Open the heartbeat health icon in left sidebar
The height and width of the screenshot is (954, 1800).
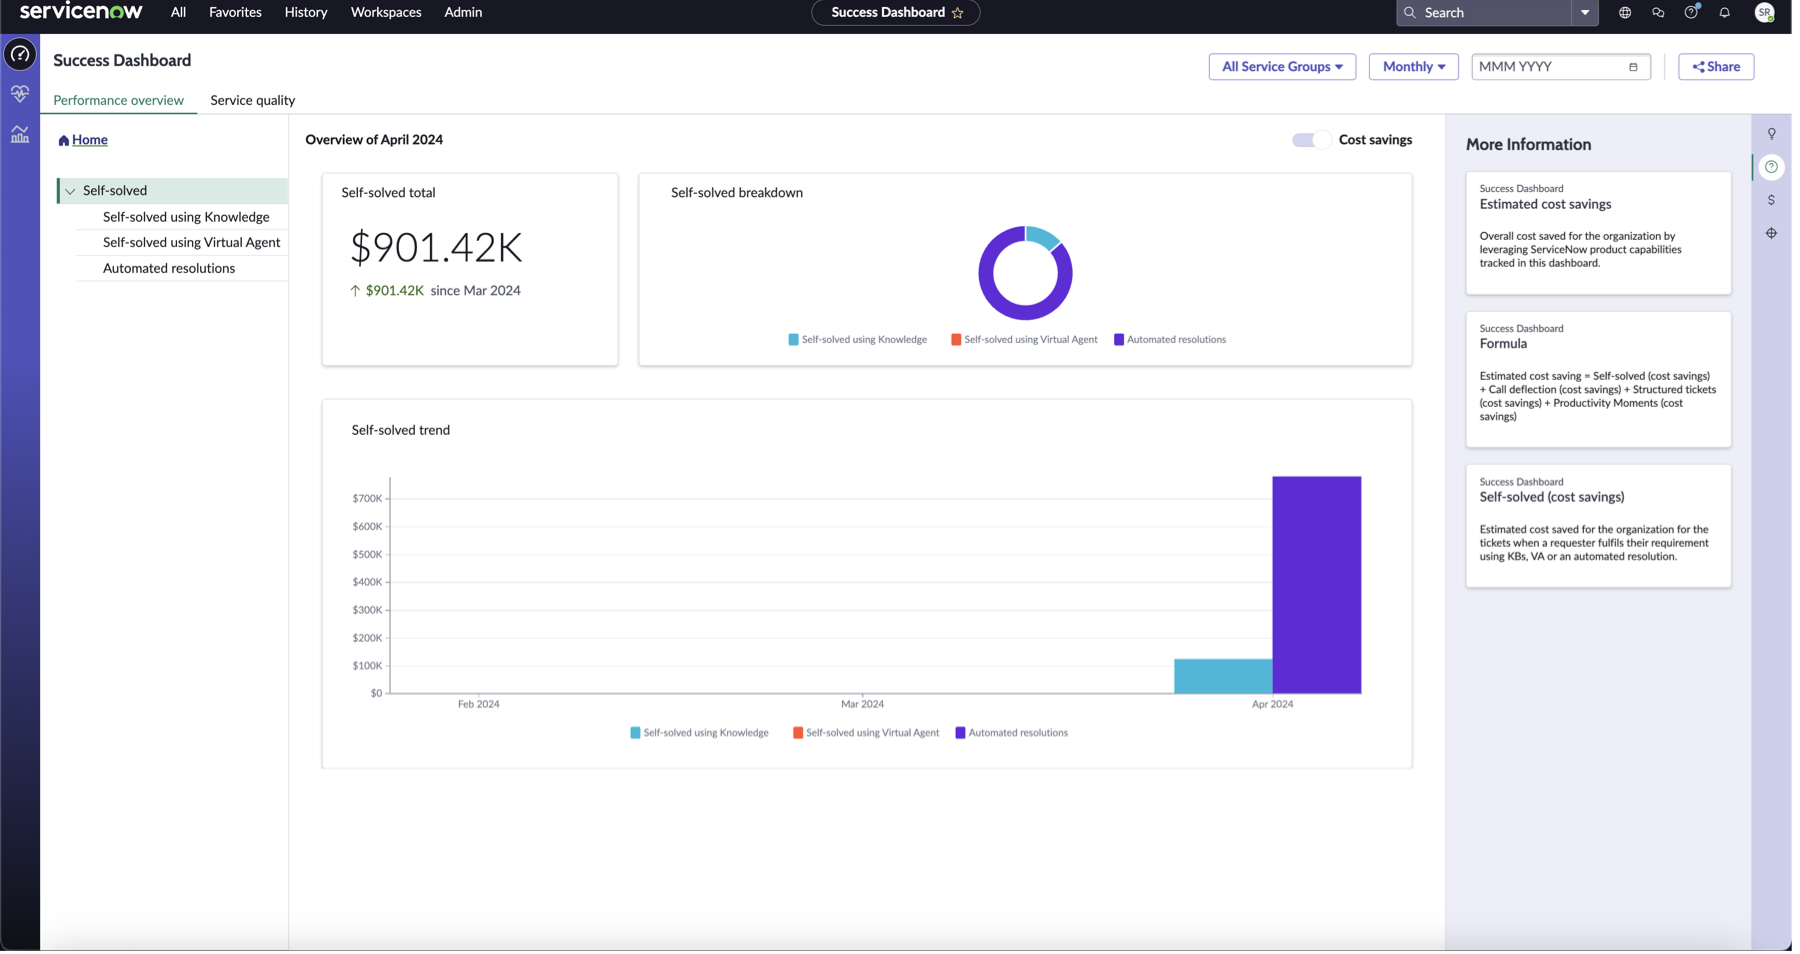click(x=20, y=94)
